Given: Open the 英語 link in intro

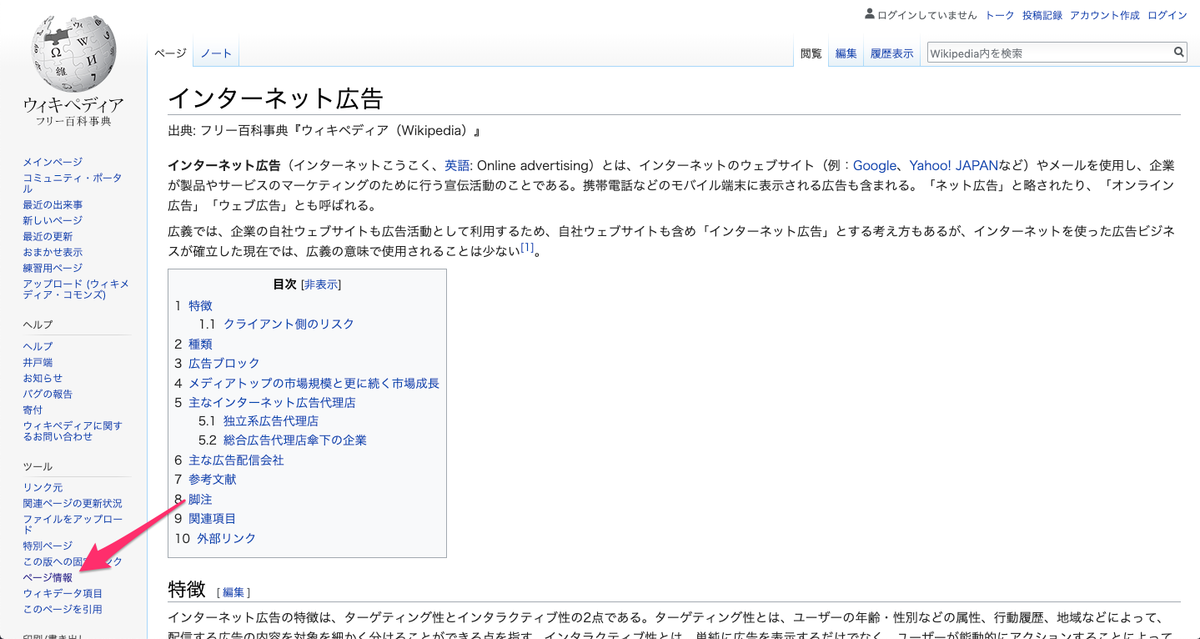Looking at the screenshot, I should 457,165.
